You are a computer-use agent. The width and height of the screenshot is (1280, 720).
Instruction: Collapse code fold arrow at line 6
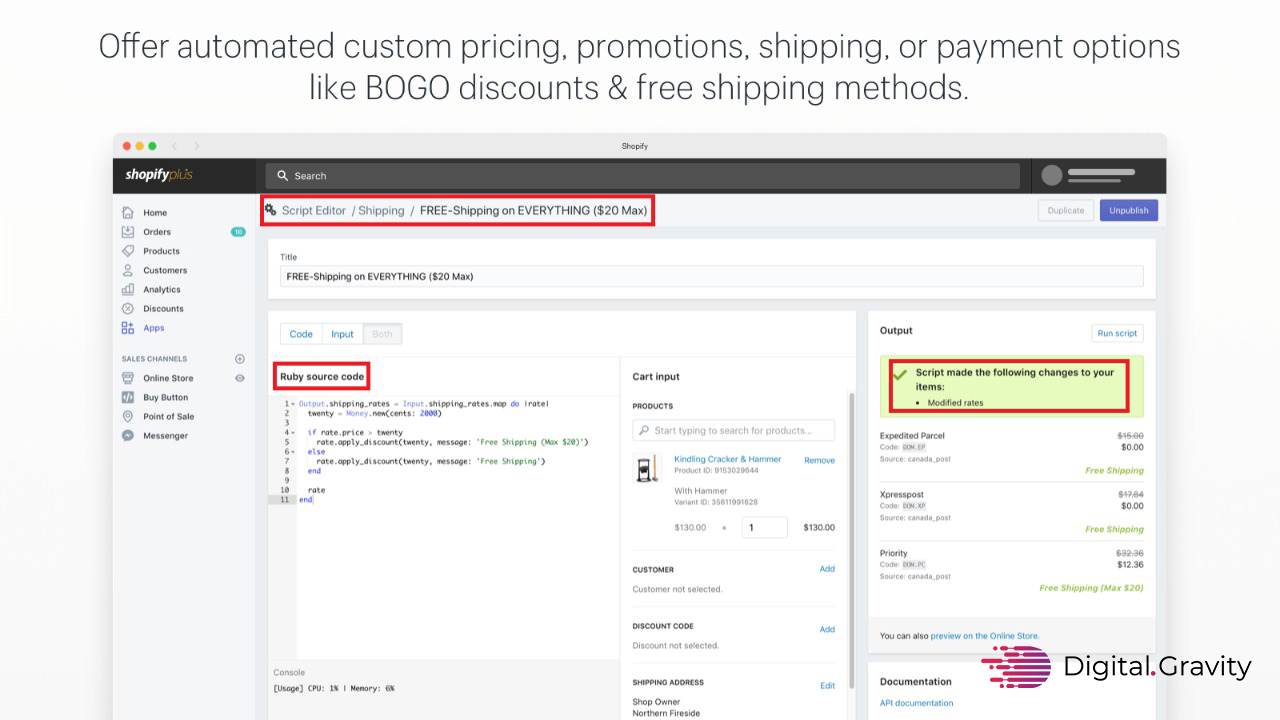pyautogui.click(x=292, y=452)
